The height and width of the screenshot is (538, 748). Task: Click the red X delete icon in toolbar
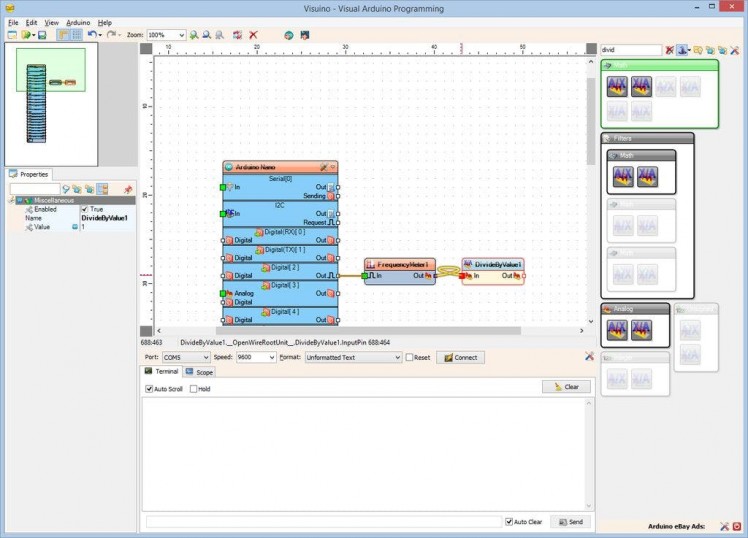point(254,35)
